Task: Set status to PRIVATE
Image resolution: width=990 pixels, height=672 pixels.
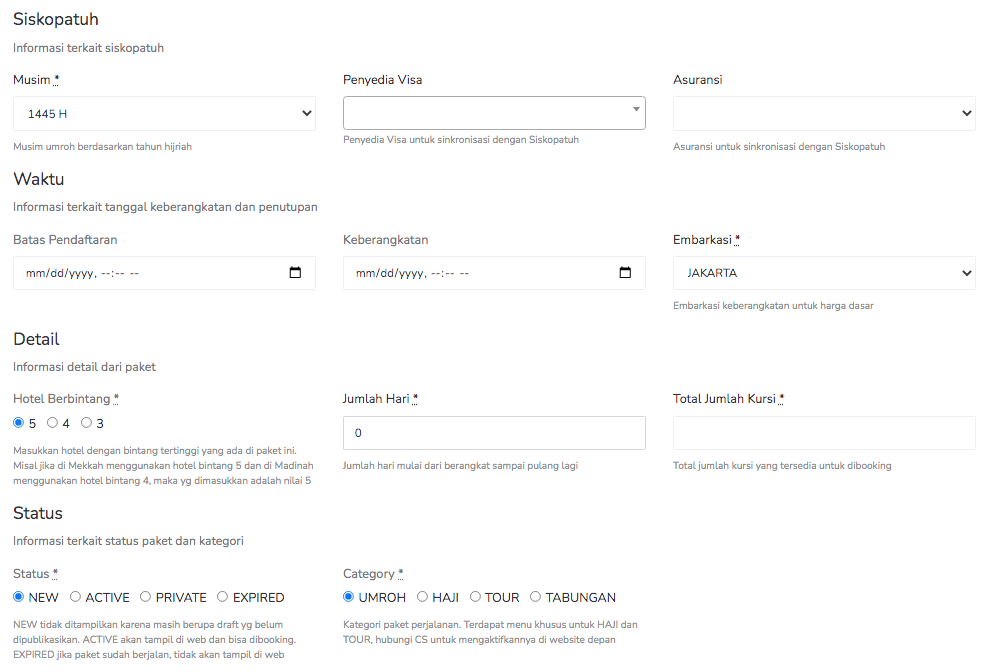Action: [146, 597]
